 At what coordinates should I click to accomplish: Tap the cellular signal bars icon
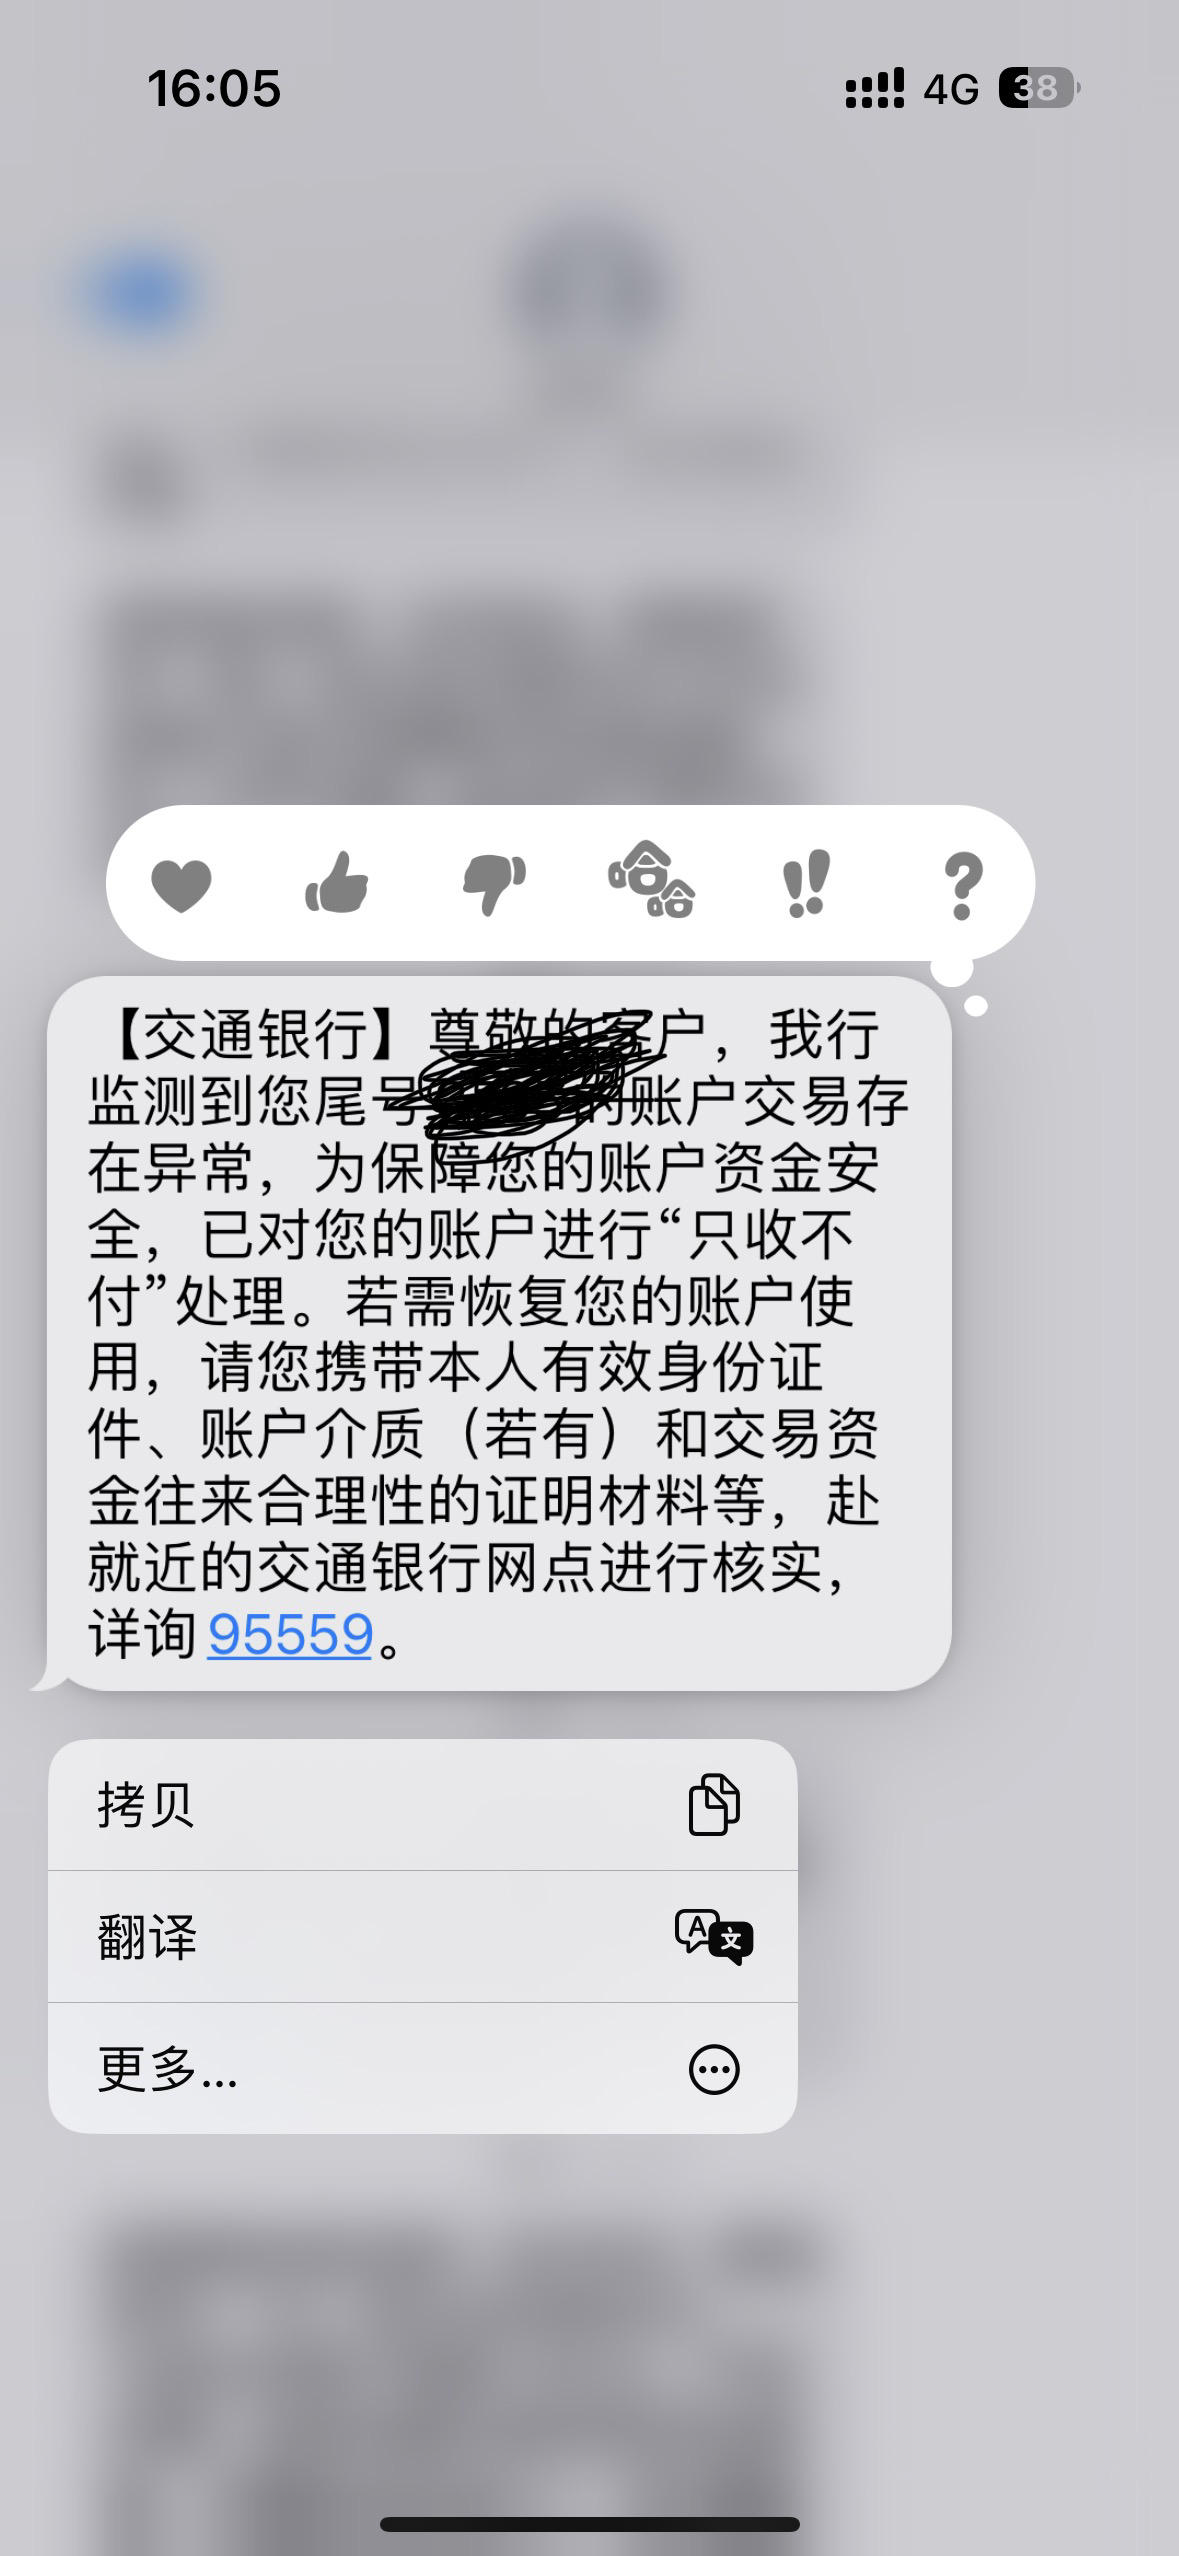pos(874,88)
